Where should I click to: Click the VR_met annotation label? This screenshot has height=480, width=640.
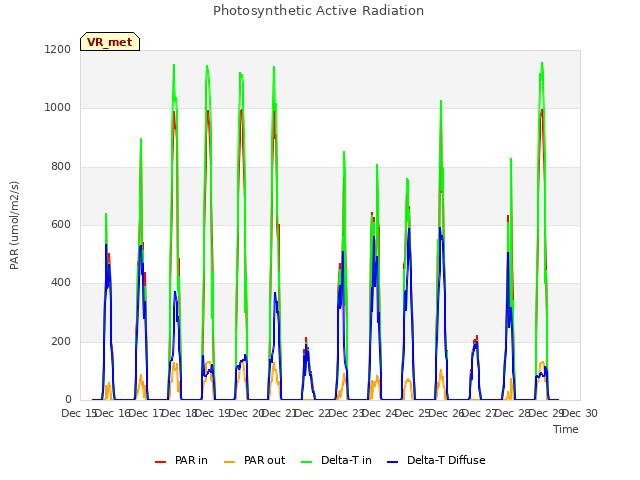[110, 42]
